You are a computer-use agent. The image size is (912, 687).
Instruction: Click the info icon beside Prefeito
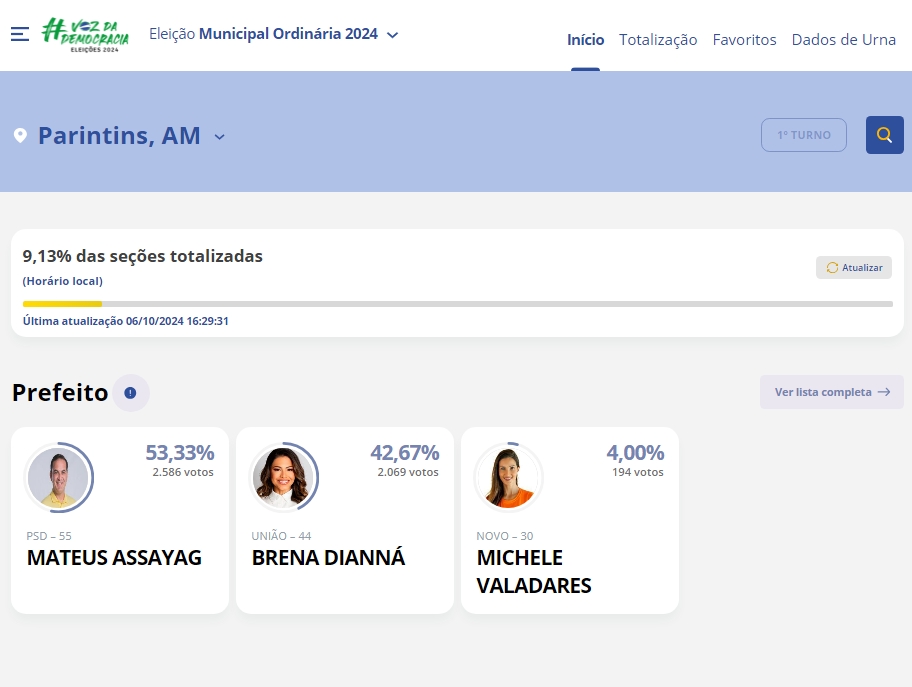point(130,393)
